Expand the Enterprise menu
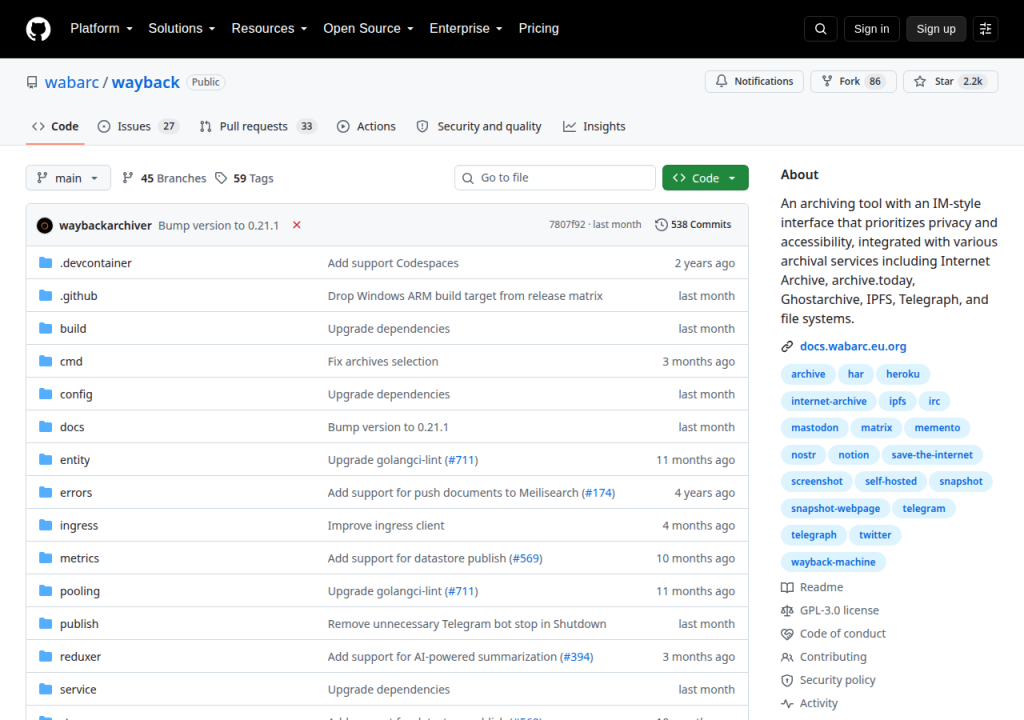The width and height of the screenshot is (1024, 720). point(466,29)
